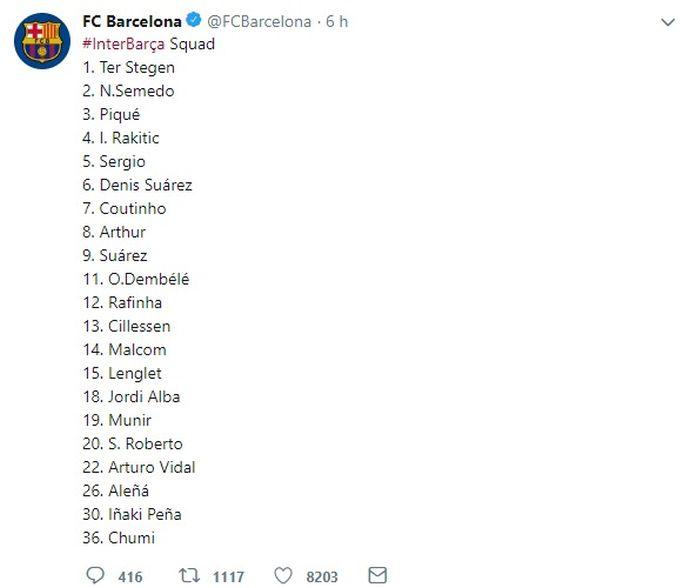The image size is (690, 588).
Task: Click the retweet arrows icon
Action: 189,575
